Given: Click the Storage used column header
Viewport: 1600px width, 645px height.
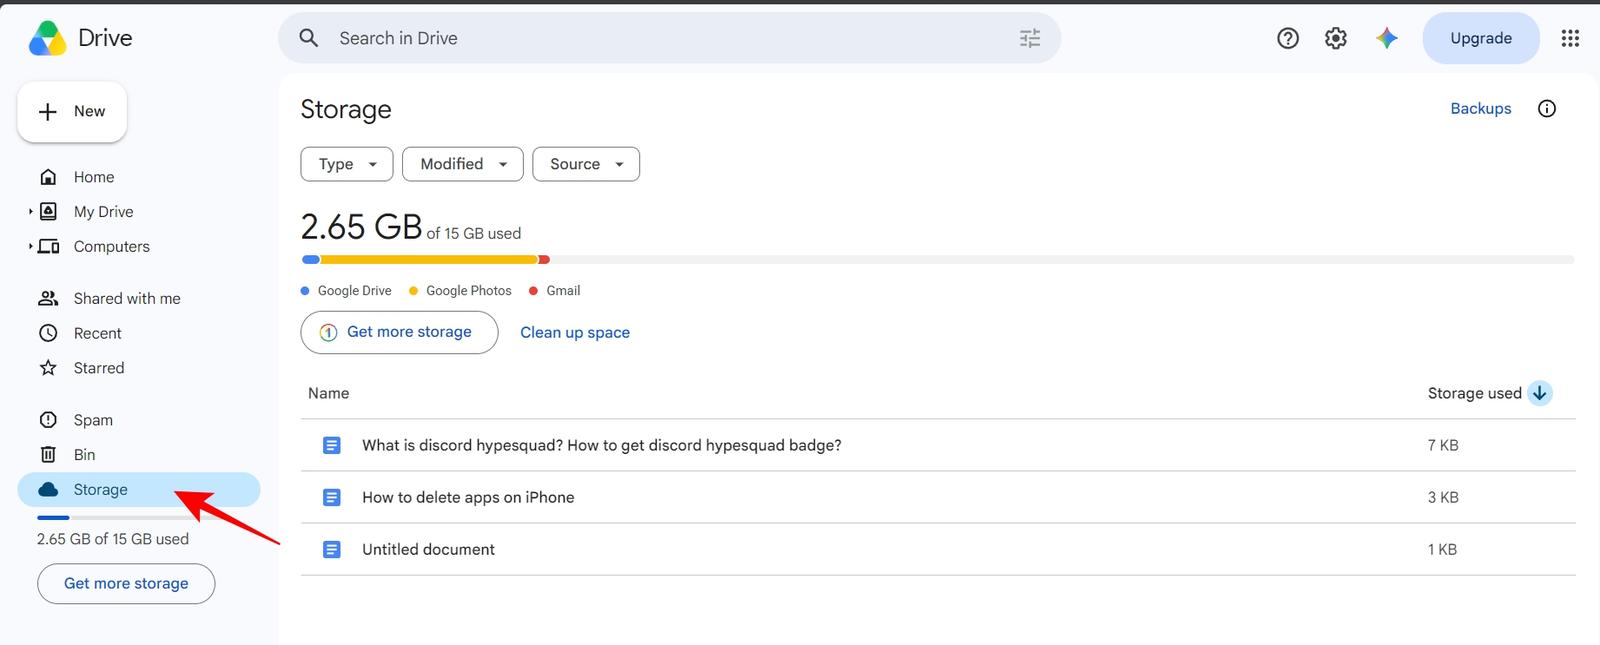Looking at the screenshot, I should pyautogui.click(x=1475, y=393).
